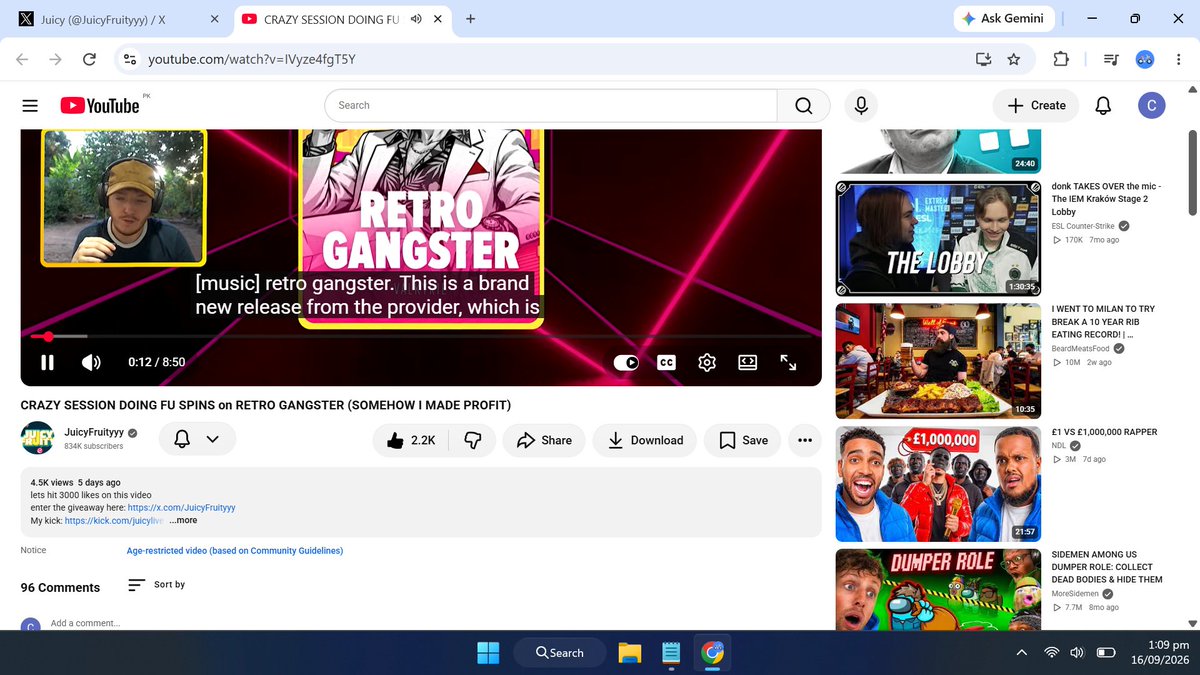Open the account avatar menu
The height and width of the screenshot is (675, 1200).
coord(1151,105)
